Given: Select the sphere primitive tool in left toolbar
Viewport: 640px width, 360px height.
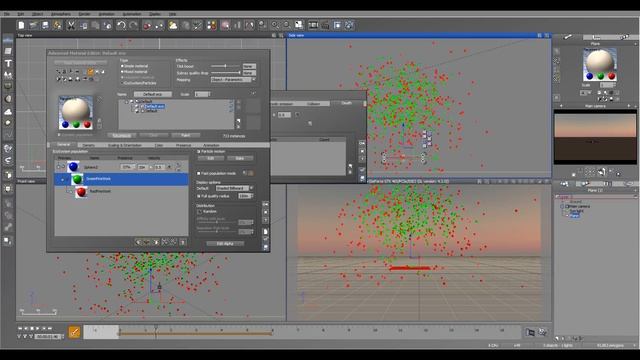Looking at the screenshot, I should pos(8,99).
